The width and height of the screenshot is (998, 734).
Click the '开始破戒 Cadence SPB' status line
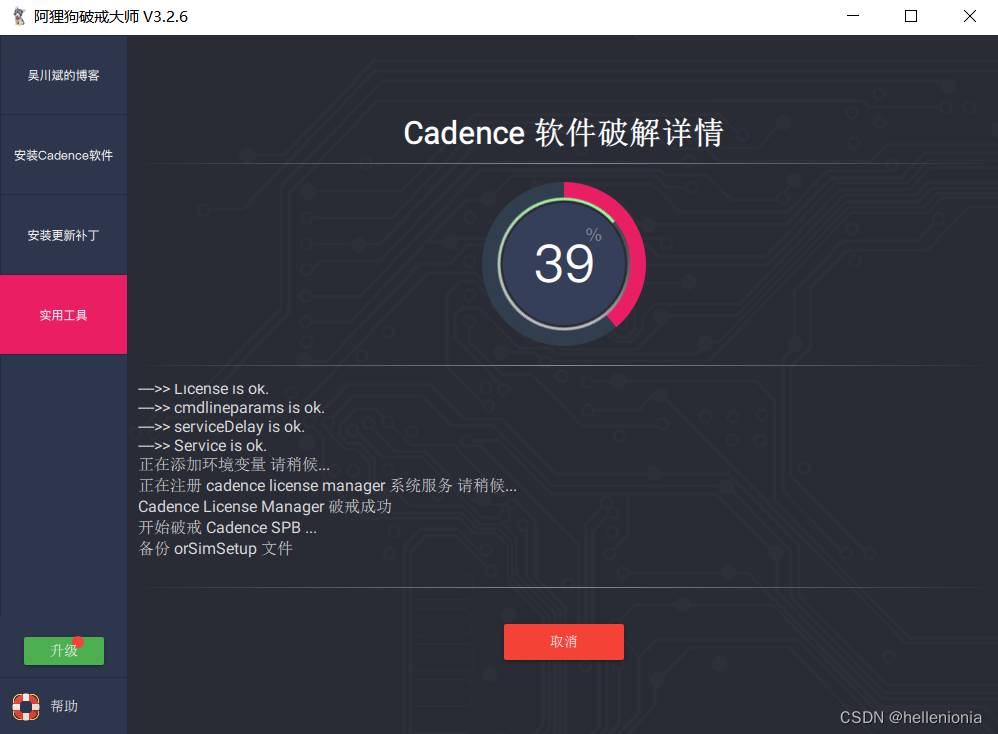click(x=227, y=527)
